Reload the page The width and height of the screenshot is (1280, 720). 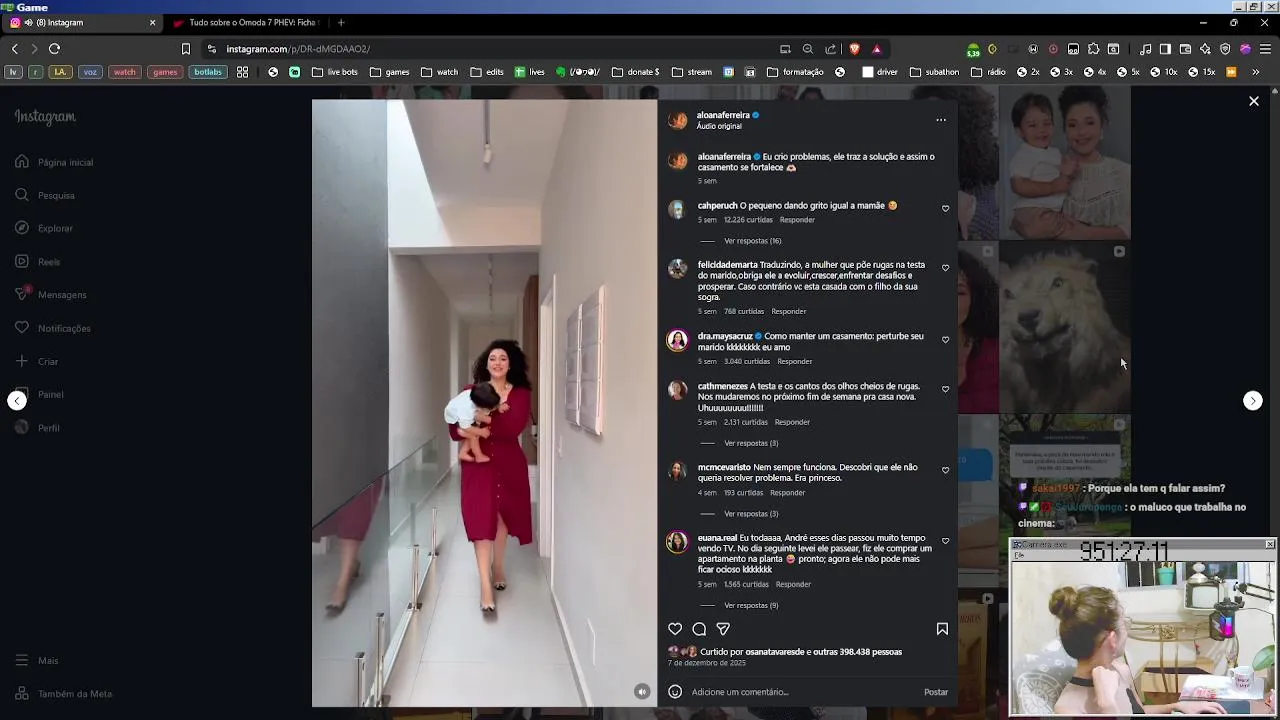click(54, 49)
